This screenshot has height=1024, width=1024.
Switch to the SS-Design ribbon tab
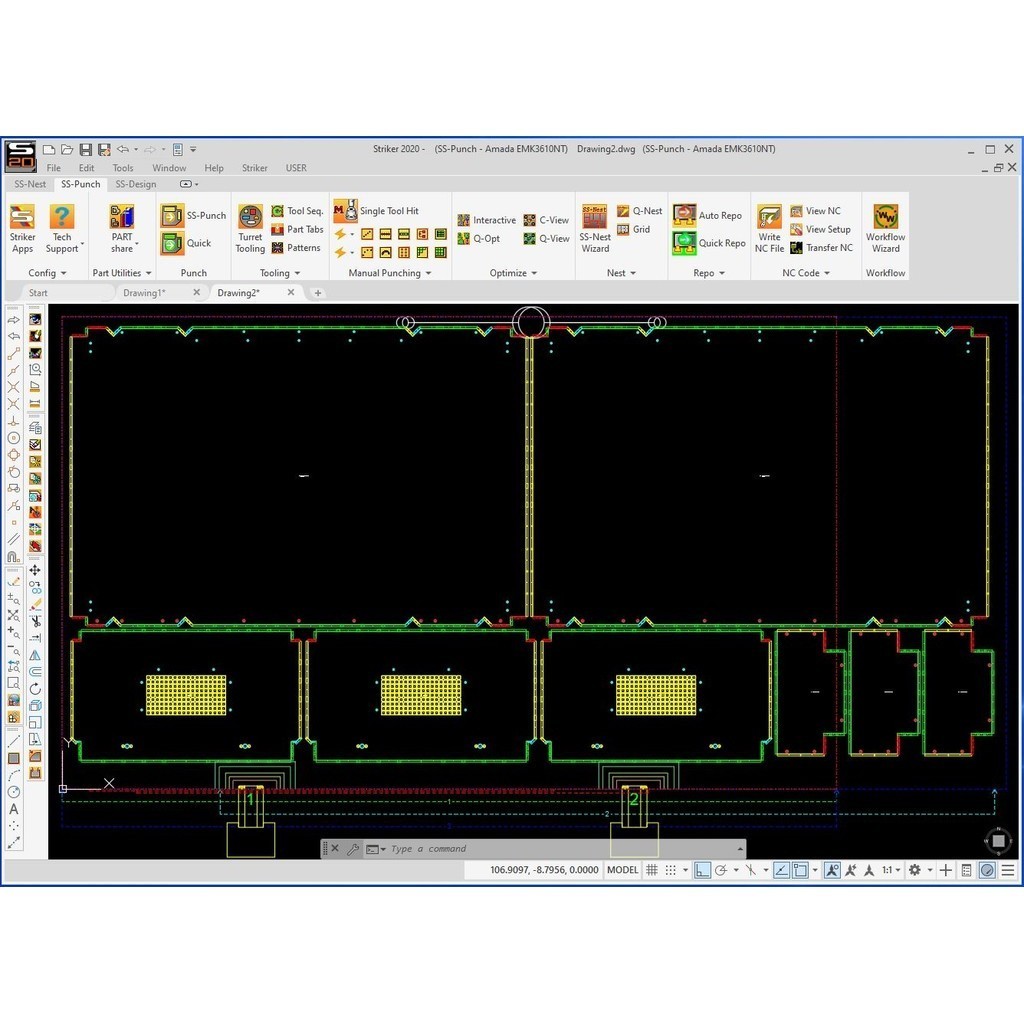coord(136,184)
